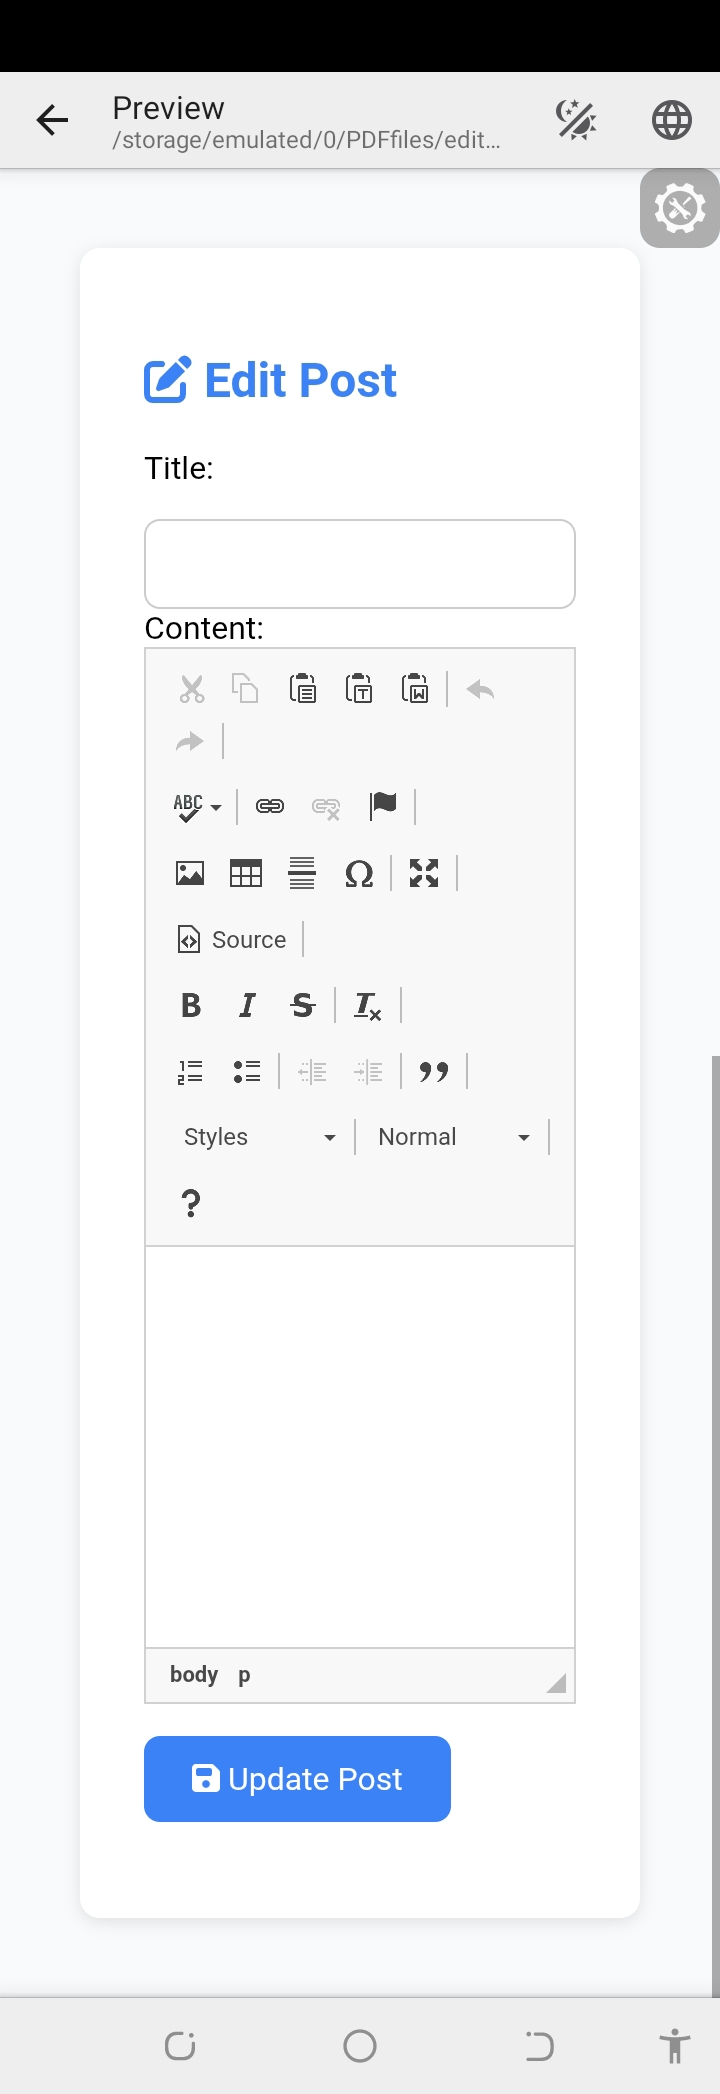
Task: Click the Title input field
Action: [360, 564]
